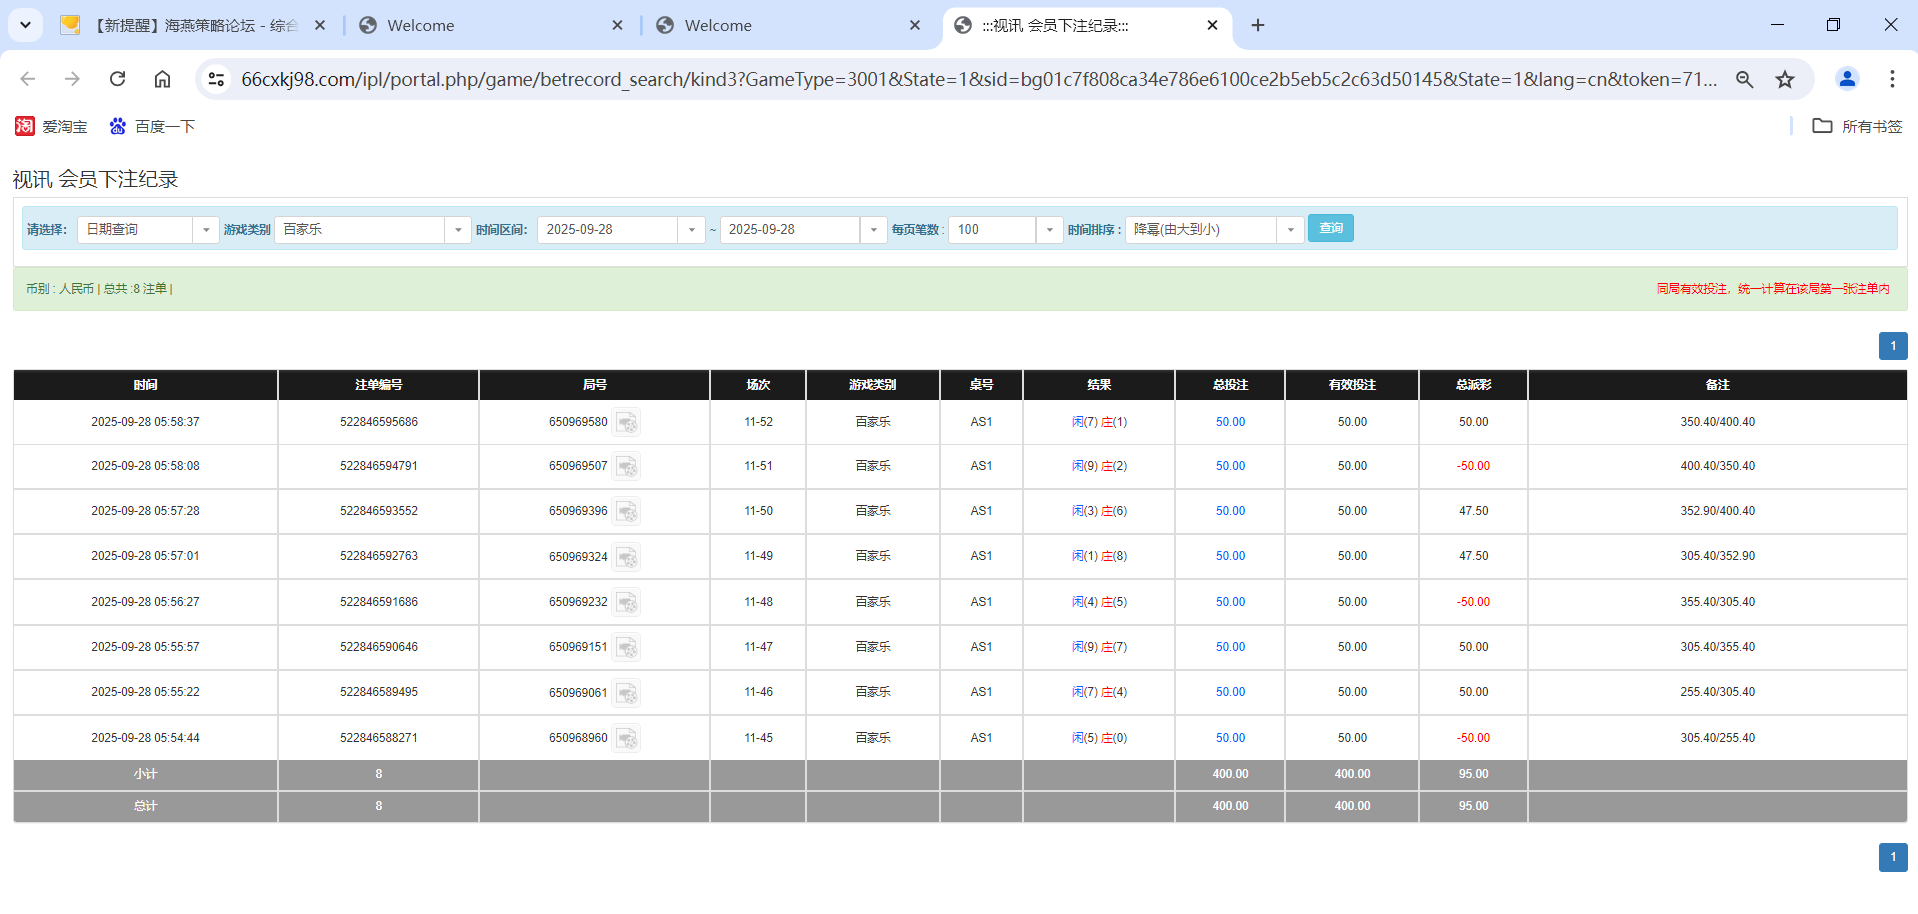Click replay icon for round 650968960

click(x=627, y=738)
